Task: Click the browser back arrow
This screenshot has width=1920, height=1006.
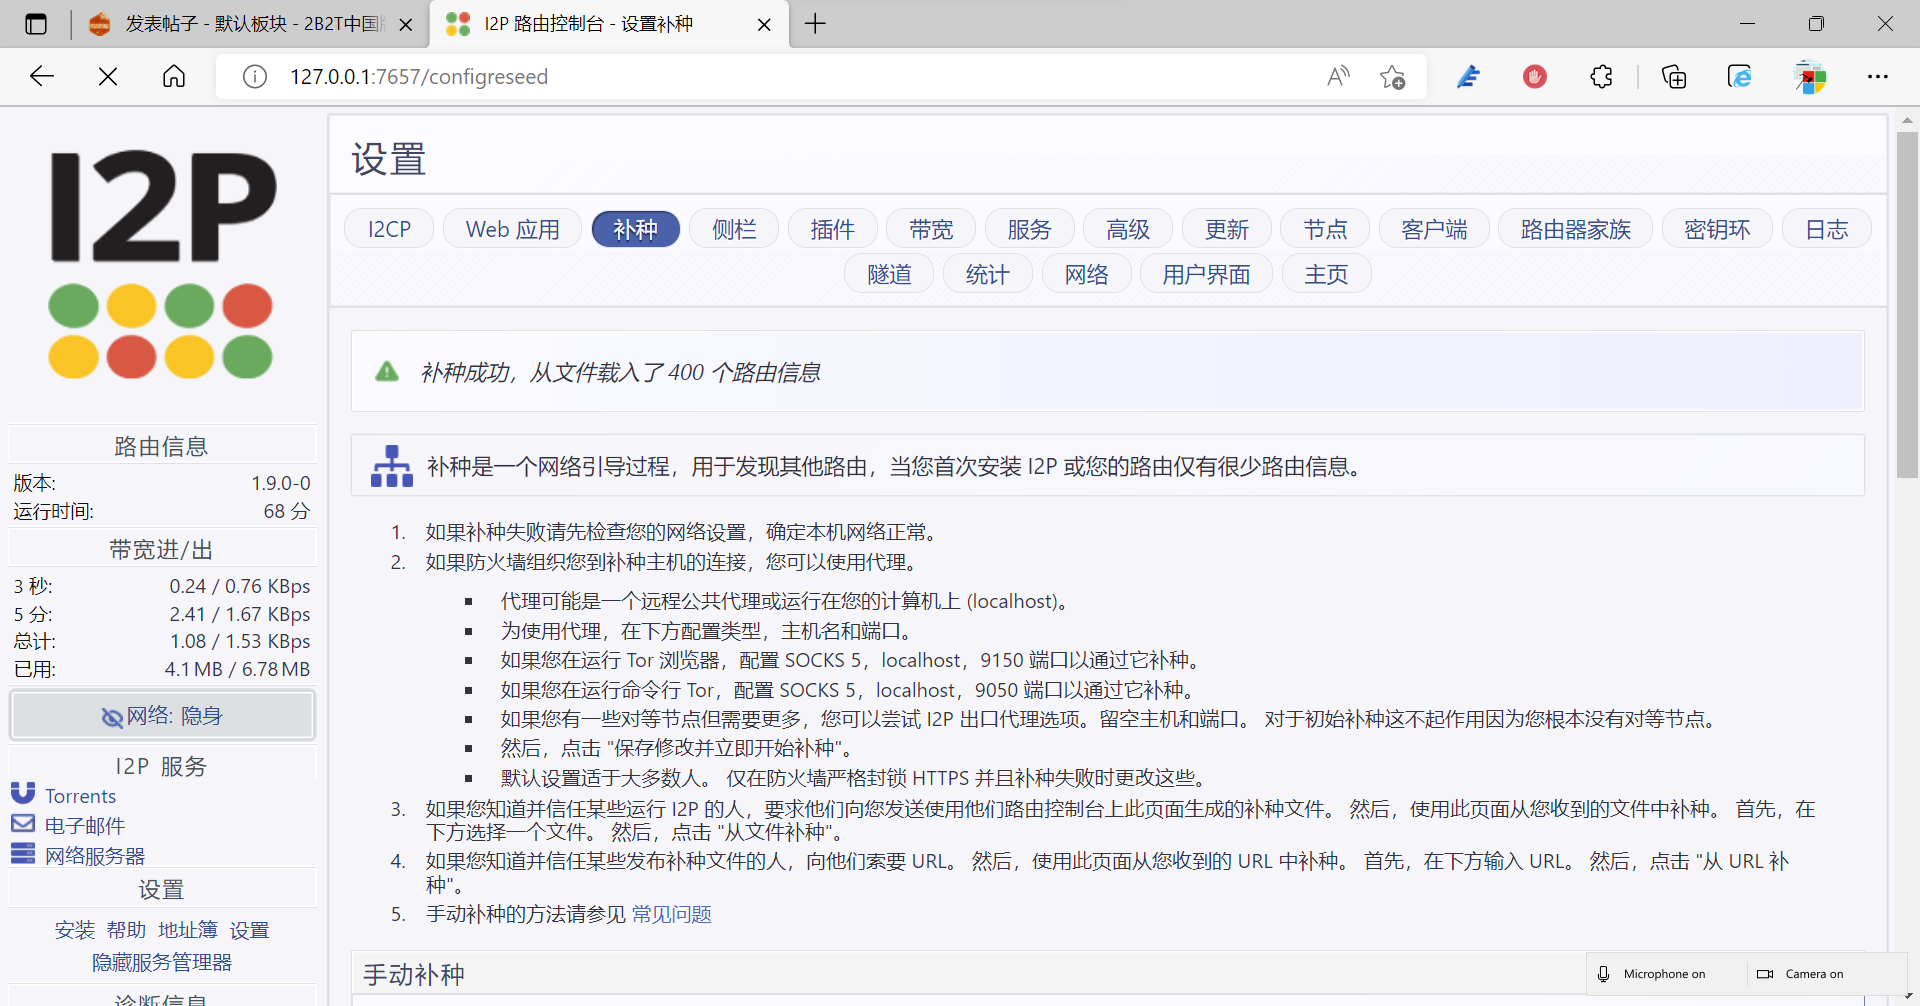Action: coord(42,76)
